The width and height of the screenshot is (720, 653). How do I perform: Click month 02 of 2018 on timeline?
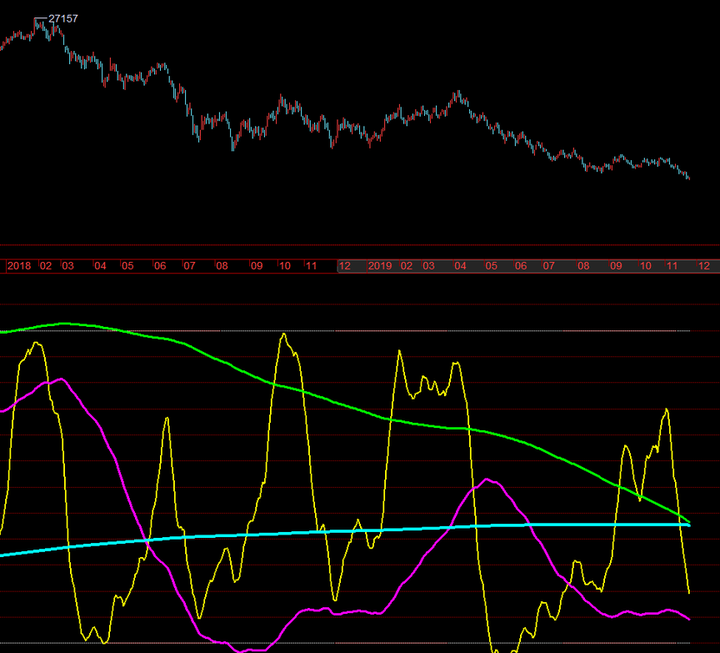tap(45, 266)
